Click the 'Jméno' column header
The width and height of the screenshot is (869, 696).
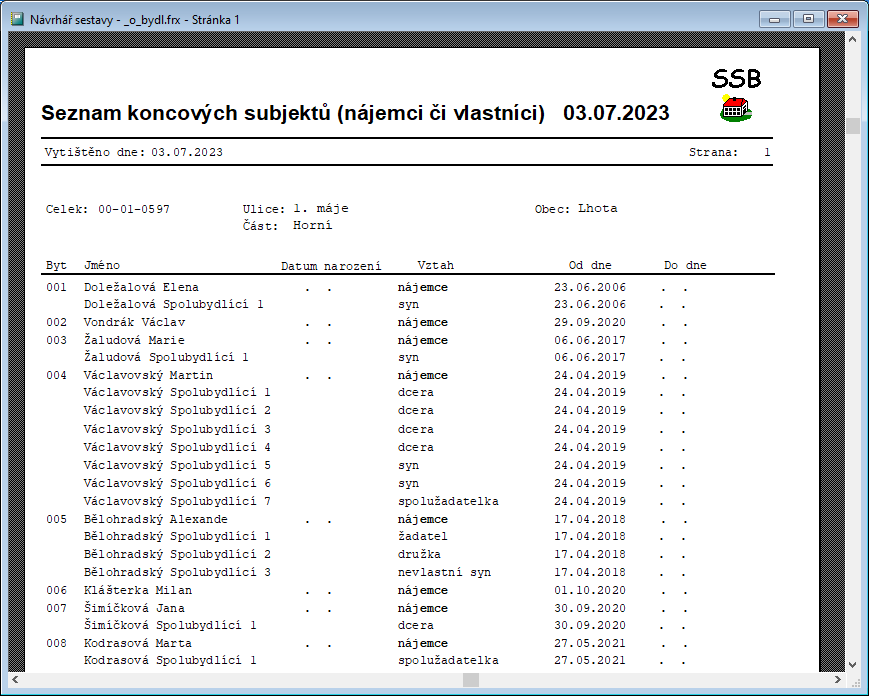102,266
